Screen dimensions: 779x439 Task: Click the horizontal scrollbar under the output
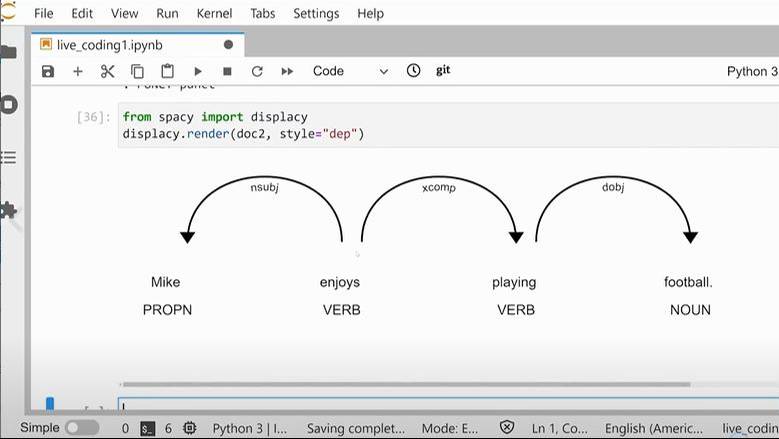tap(406, 384)
